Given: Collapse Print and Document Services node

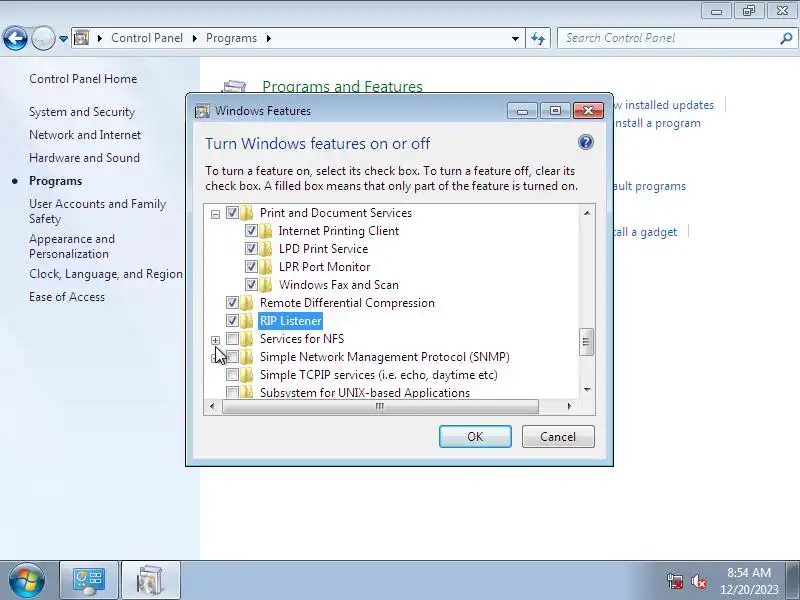Looking at the screenshot, I should pos(215,214).
